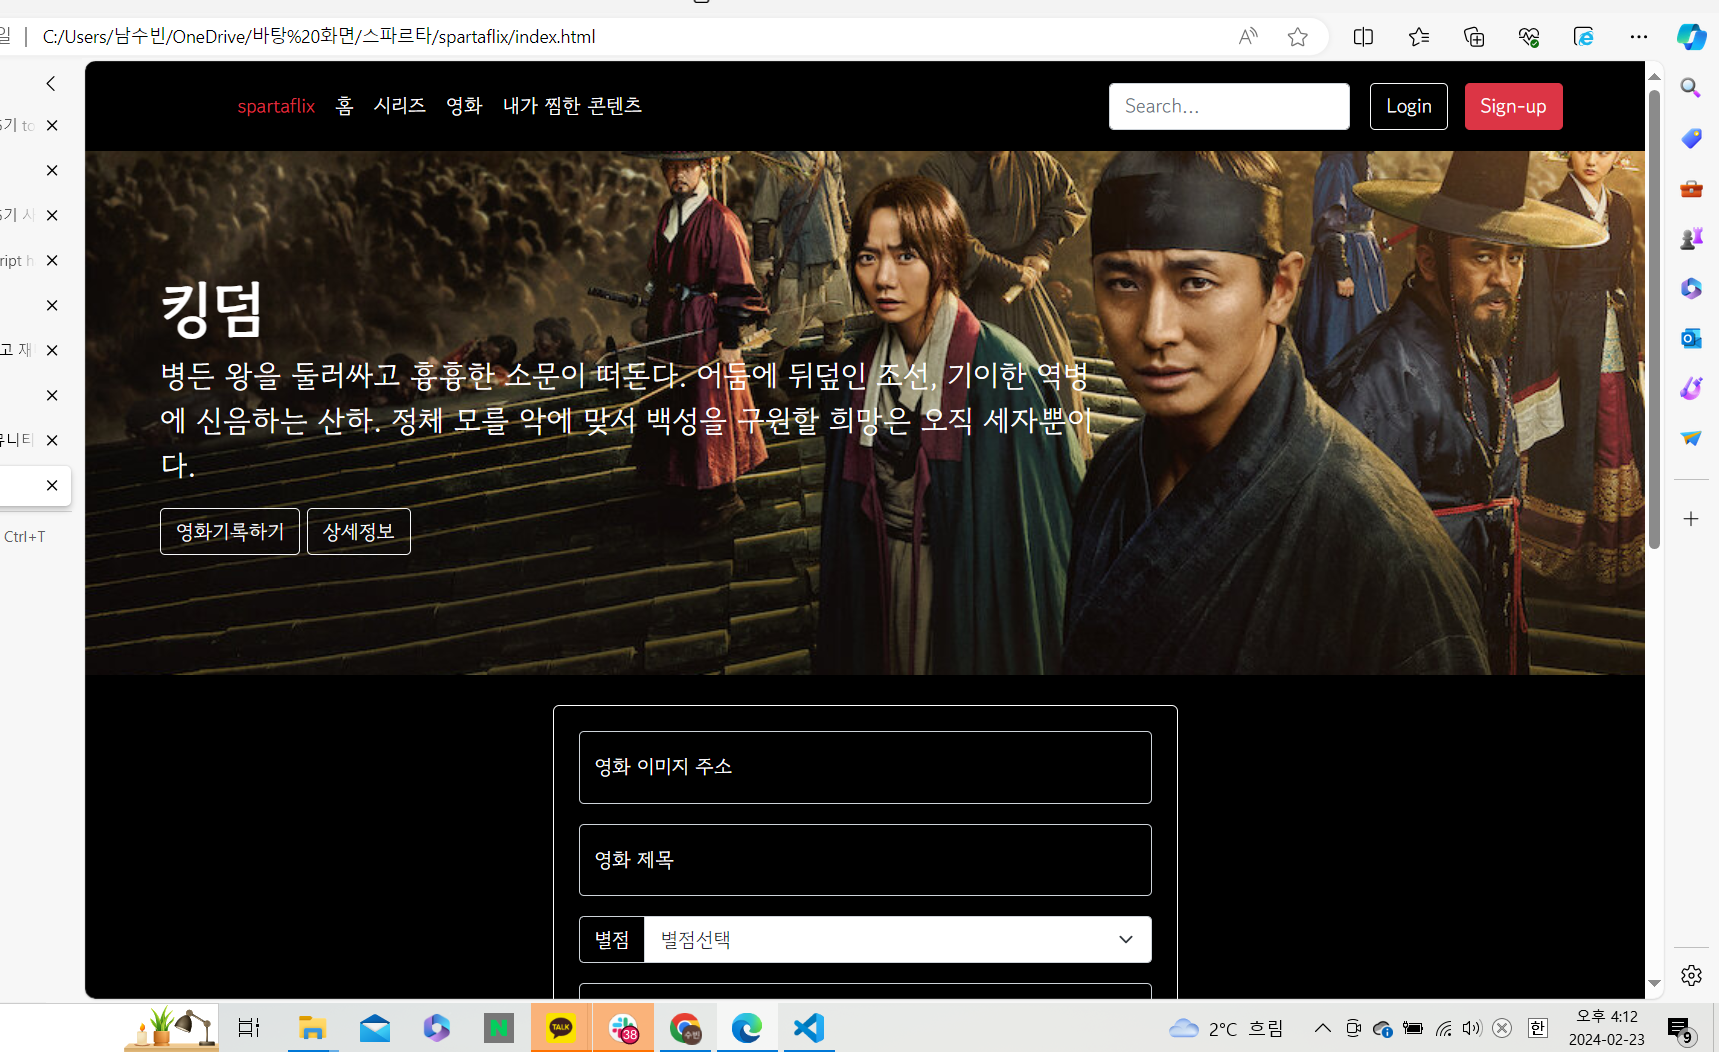Go to the 홈 navigation link
The image size is (1719, 1052).
click(x=345, y=106)
